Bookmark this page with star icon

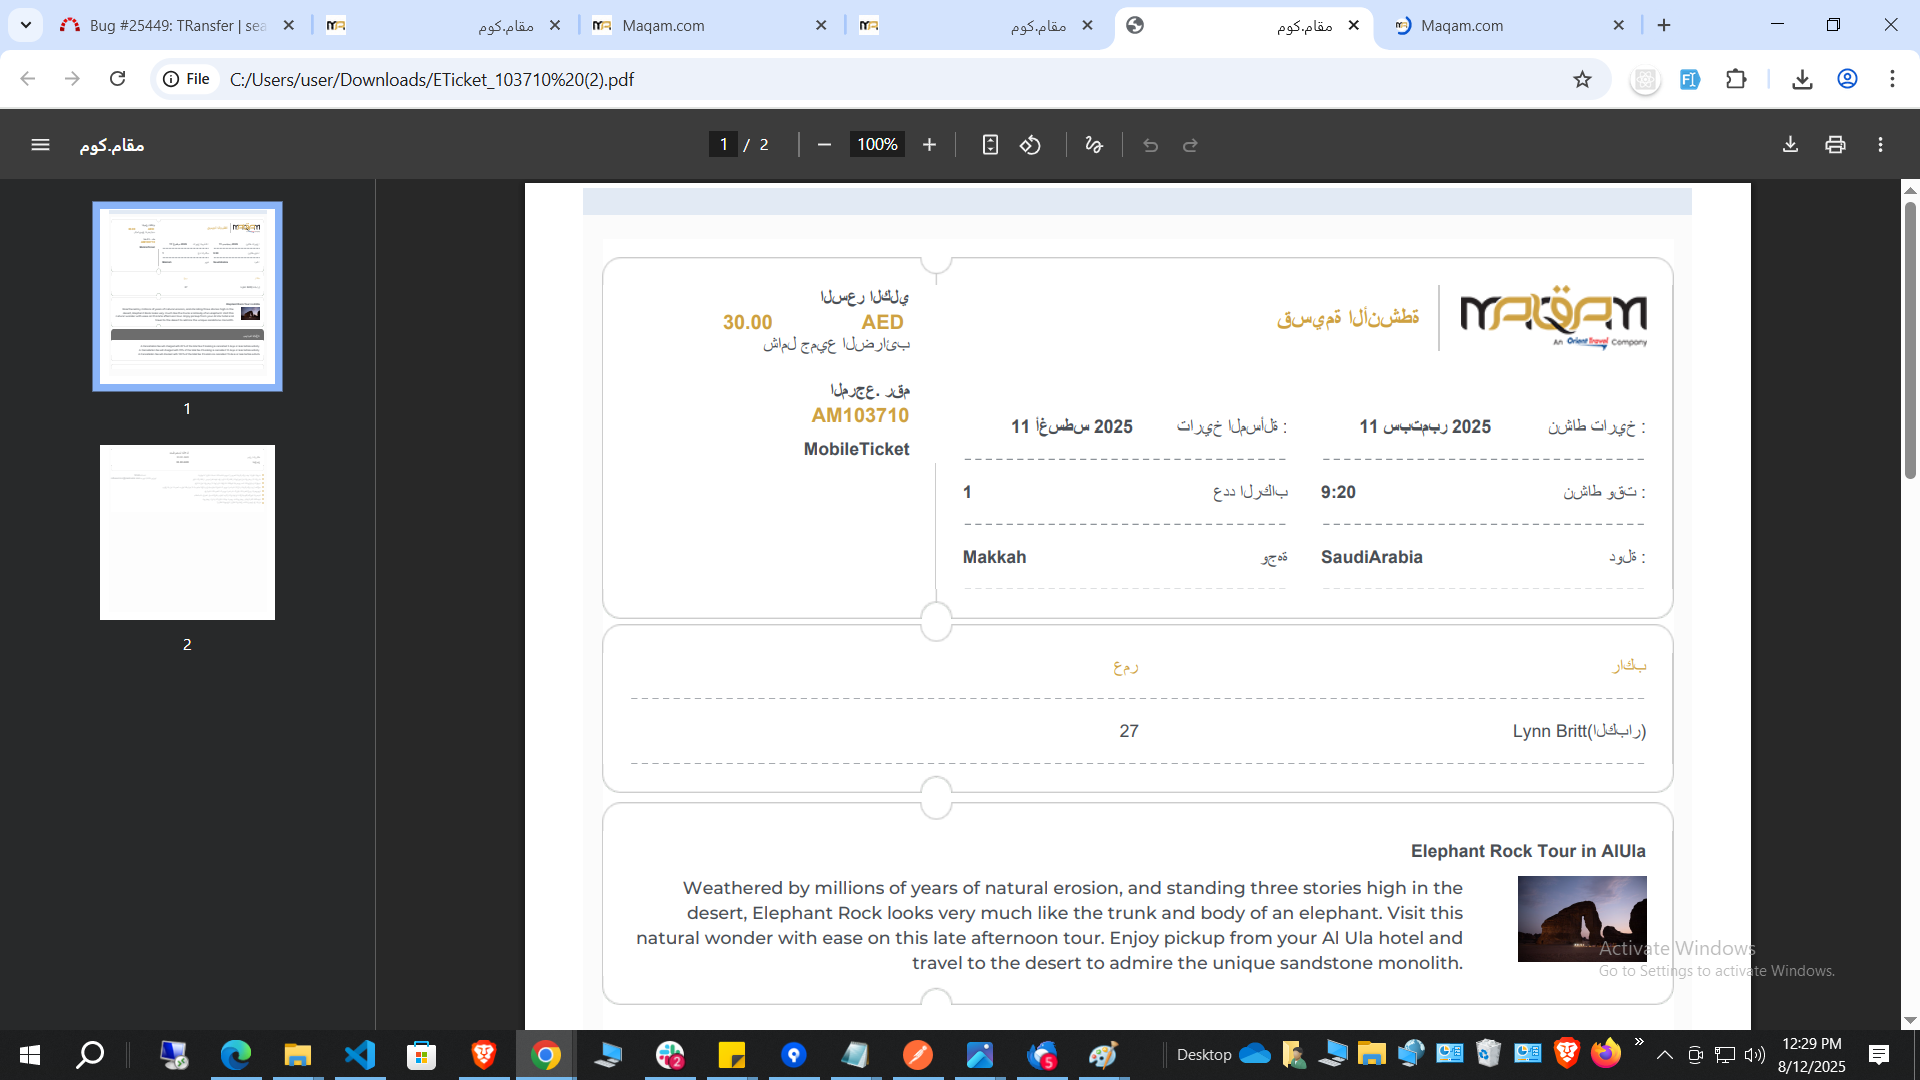pos(1582,79)
